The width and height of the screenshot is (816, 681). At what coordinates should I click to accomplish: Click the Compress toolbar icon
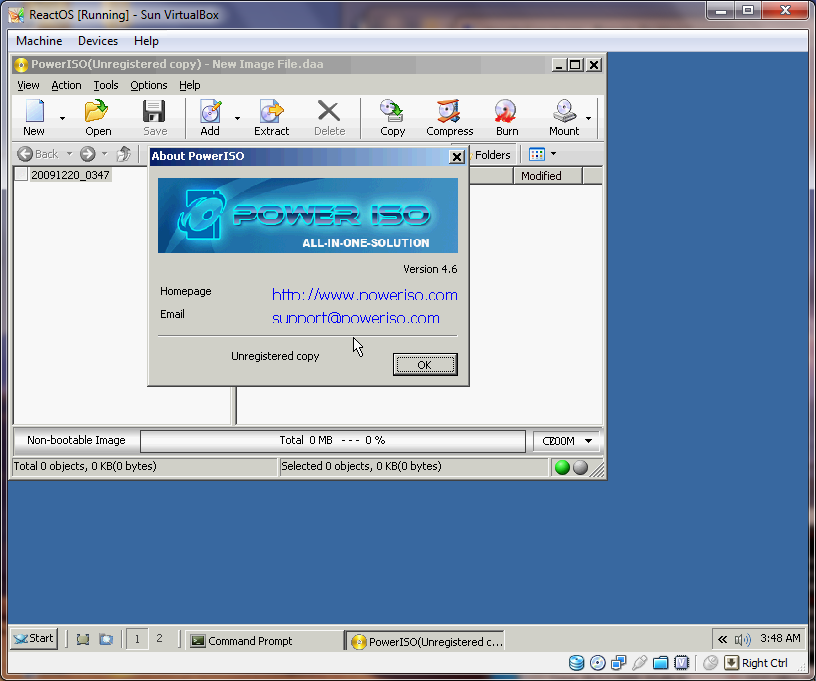click(450, 117)
